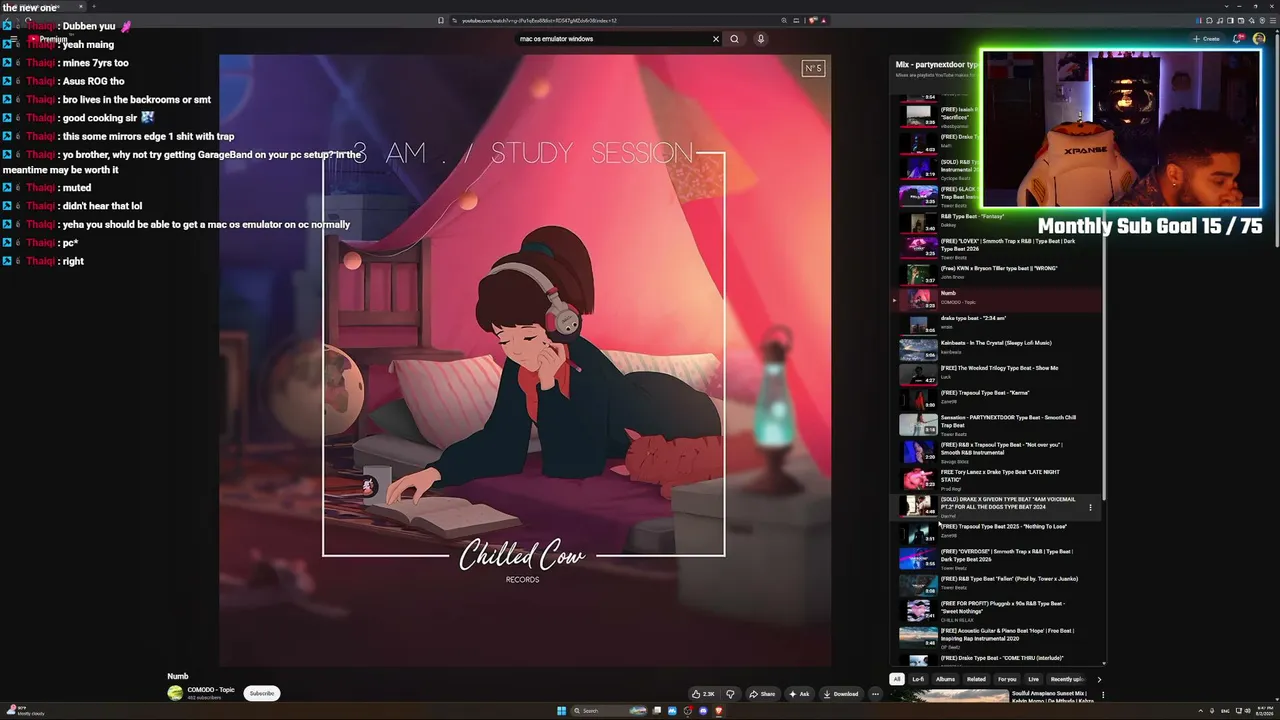Clear the YouTube search box text

[716, 39]
